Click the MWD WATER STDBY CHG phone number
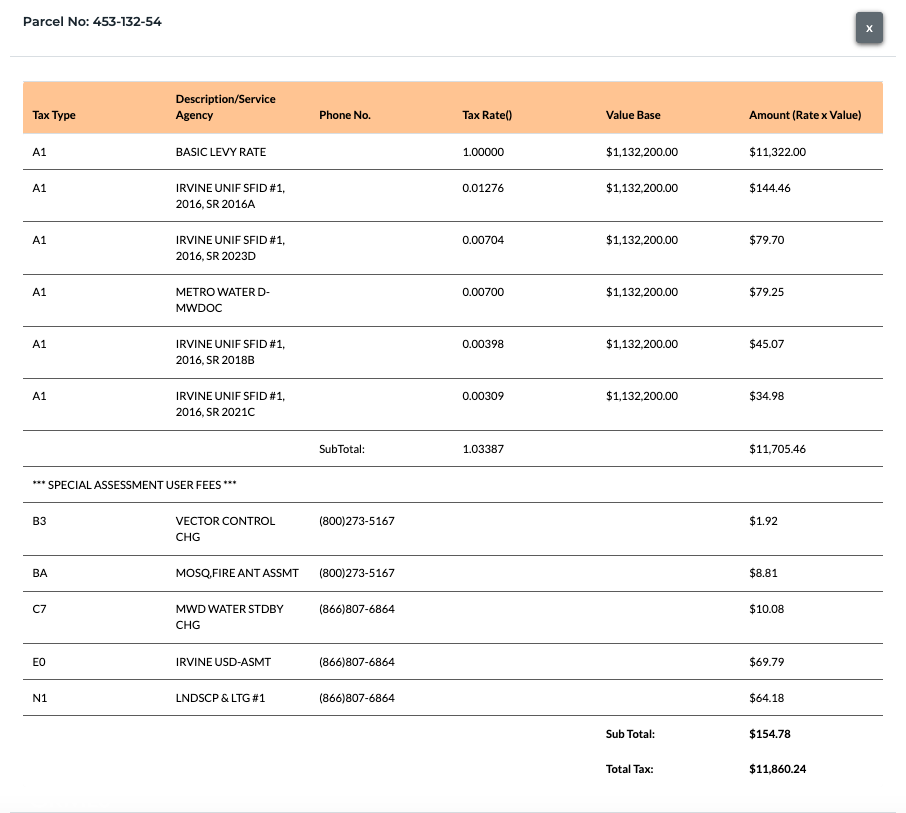Image resolution: width=906 pixels, height=813 pixels. pos(357,608)
